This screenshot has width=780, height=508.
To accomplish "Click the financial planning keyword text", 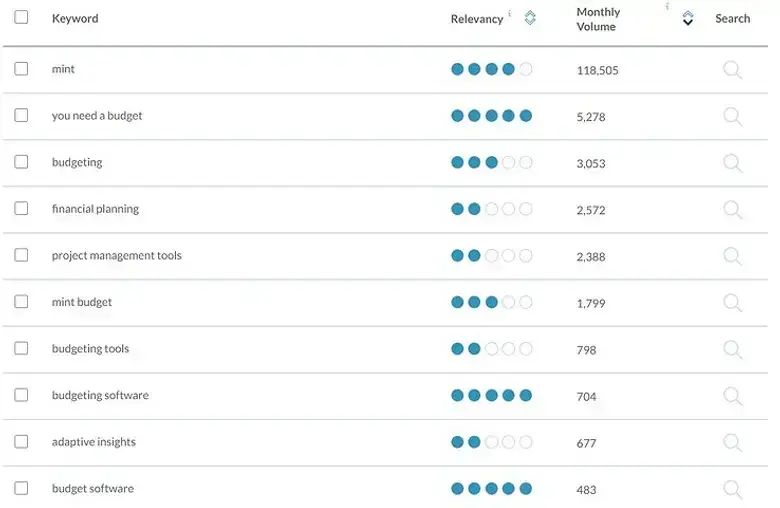I will (x=95, y=209).
